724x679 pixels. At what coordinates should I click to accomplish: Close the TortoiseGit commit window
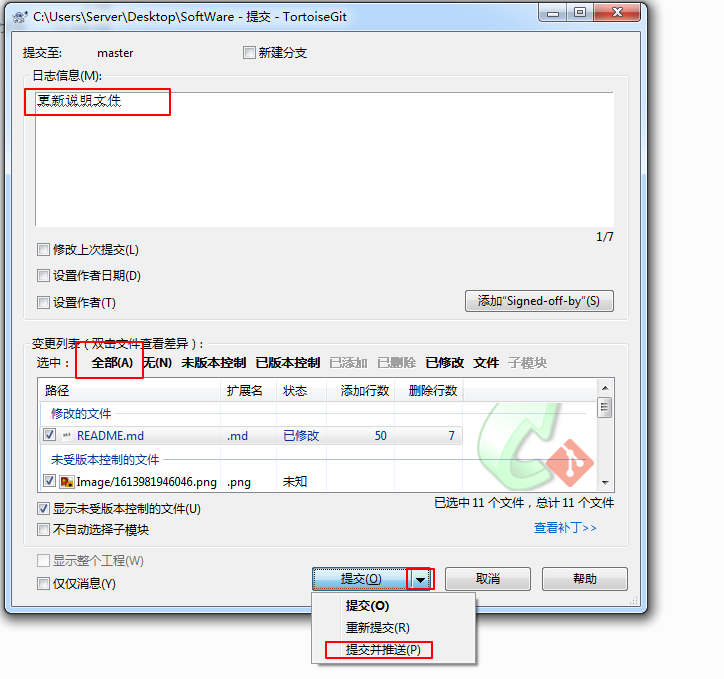click(617, 12)
